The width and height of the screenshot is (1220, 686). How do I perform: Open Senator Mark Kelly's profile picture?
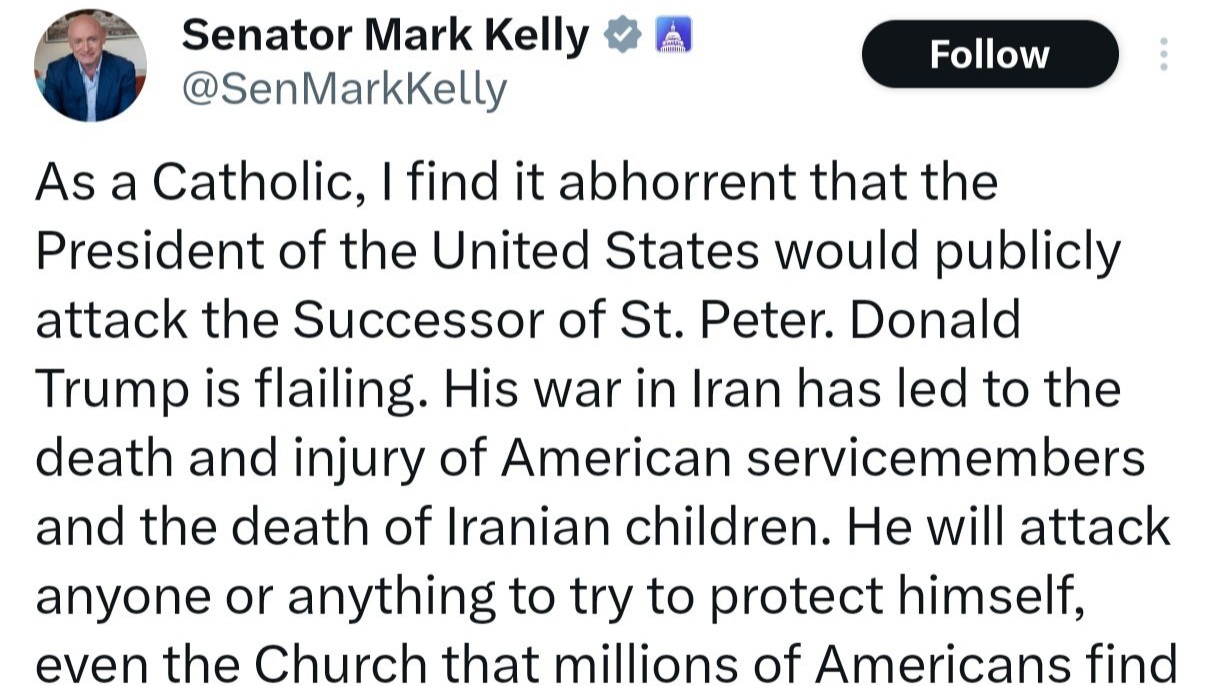tap(91, 66)
